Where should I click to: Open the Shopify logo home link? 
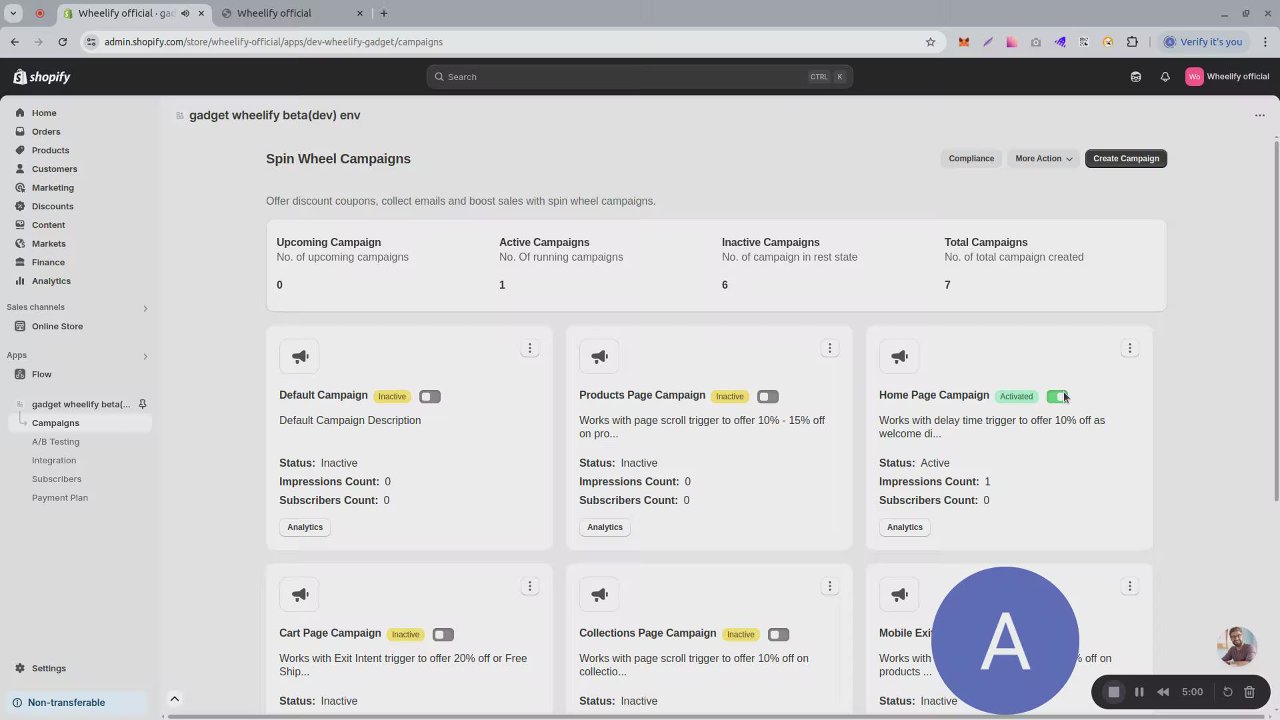pos(42,77)
